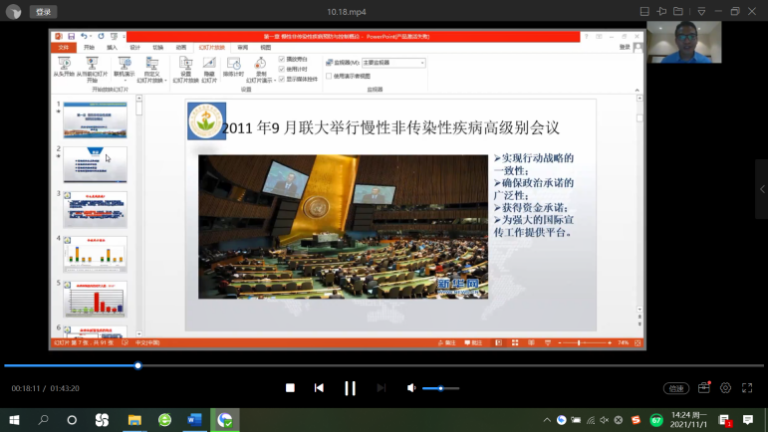Enable the 使用演示者视图 checkbox
The height and width of the screenshot is (432, 768).
[x=329, y=75]
